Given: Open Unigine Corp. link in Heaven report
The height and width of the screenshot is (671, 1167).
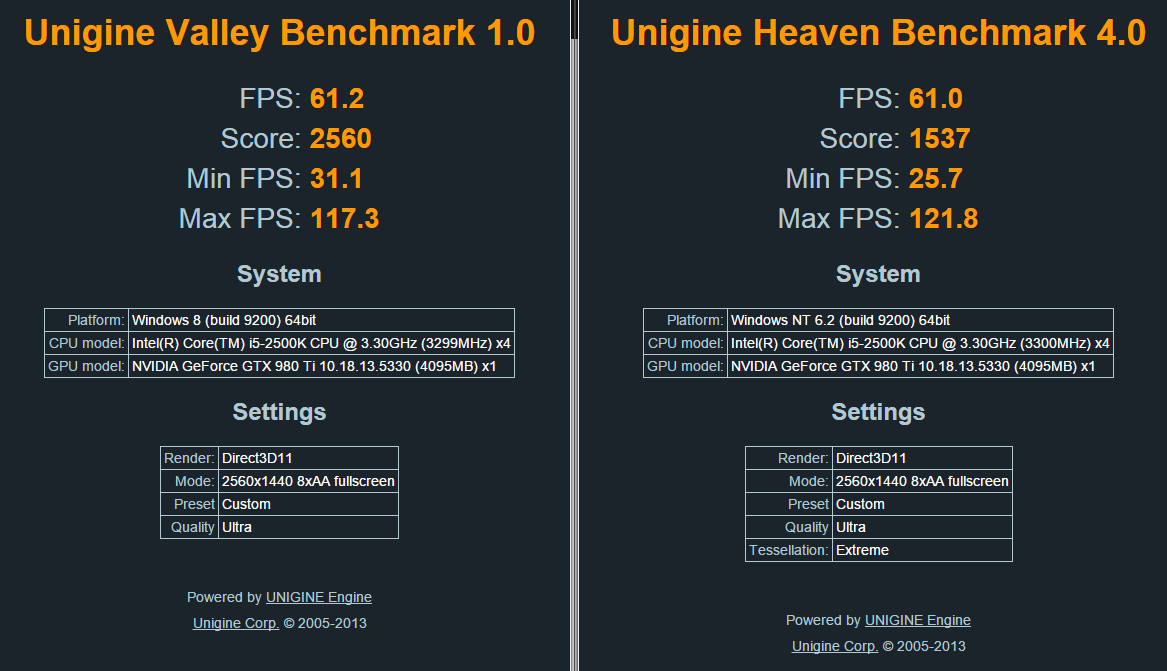Looking at the screenshot, I should point(835,646).
